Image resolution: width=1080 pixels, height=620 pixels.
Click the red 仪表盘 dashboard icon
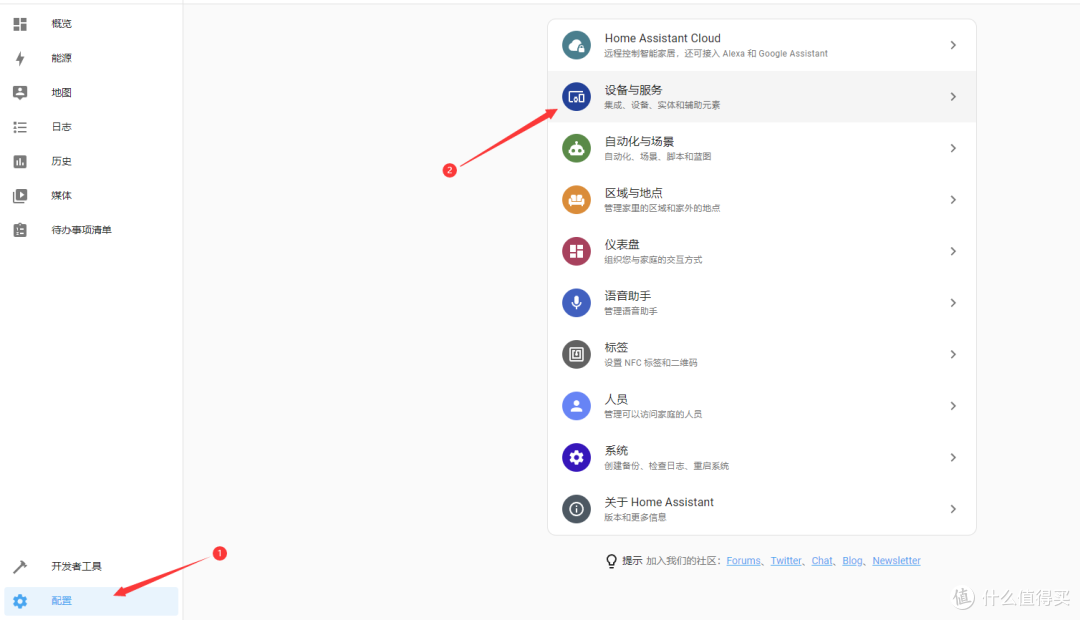[577, 251]
